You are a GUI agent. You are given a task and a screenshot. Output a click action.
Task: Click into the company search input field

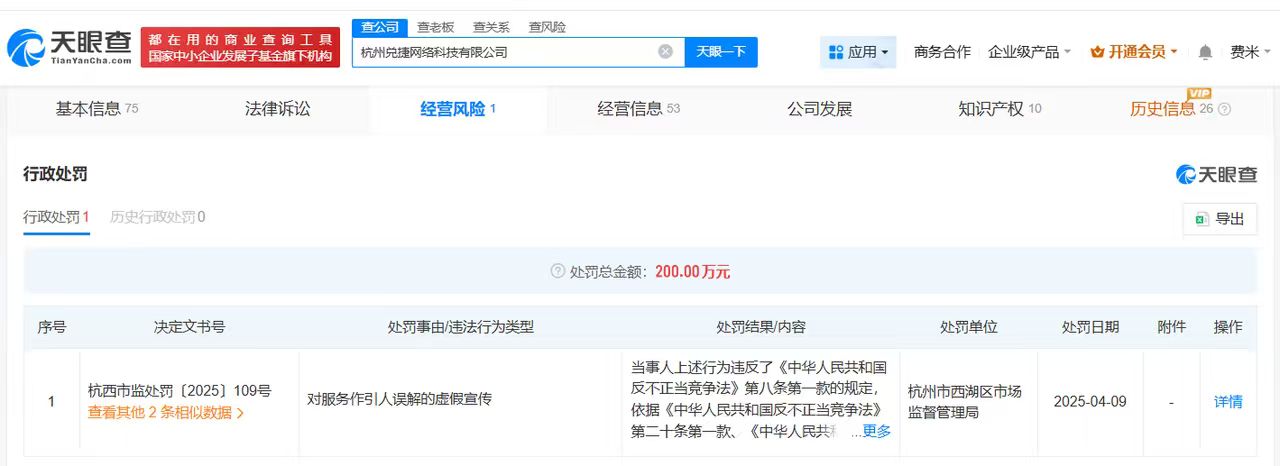505,52
